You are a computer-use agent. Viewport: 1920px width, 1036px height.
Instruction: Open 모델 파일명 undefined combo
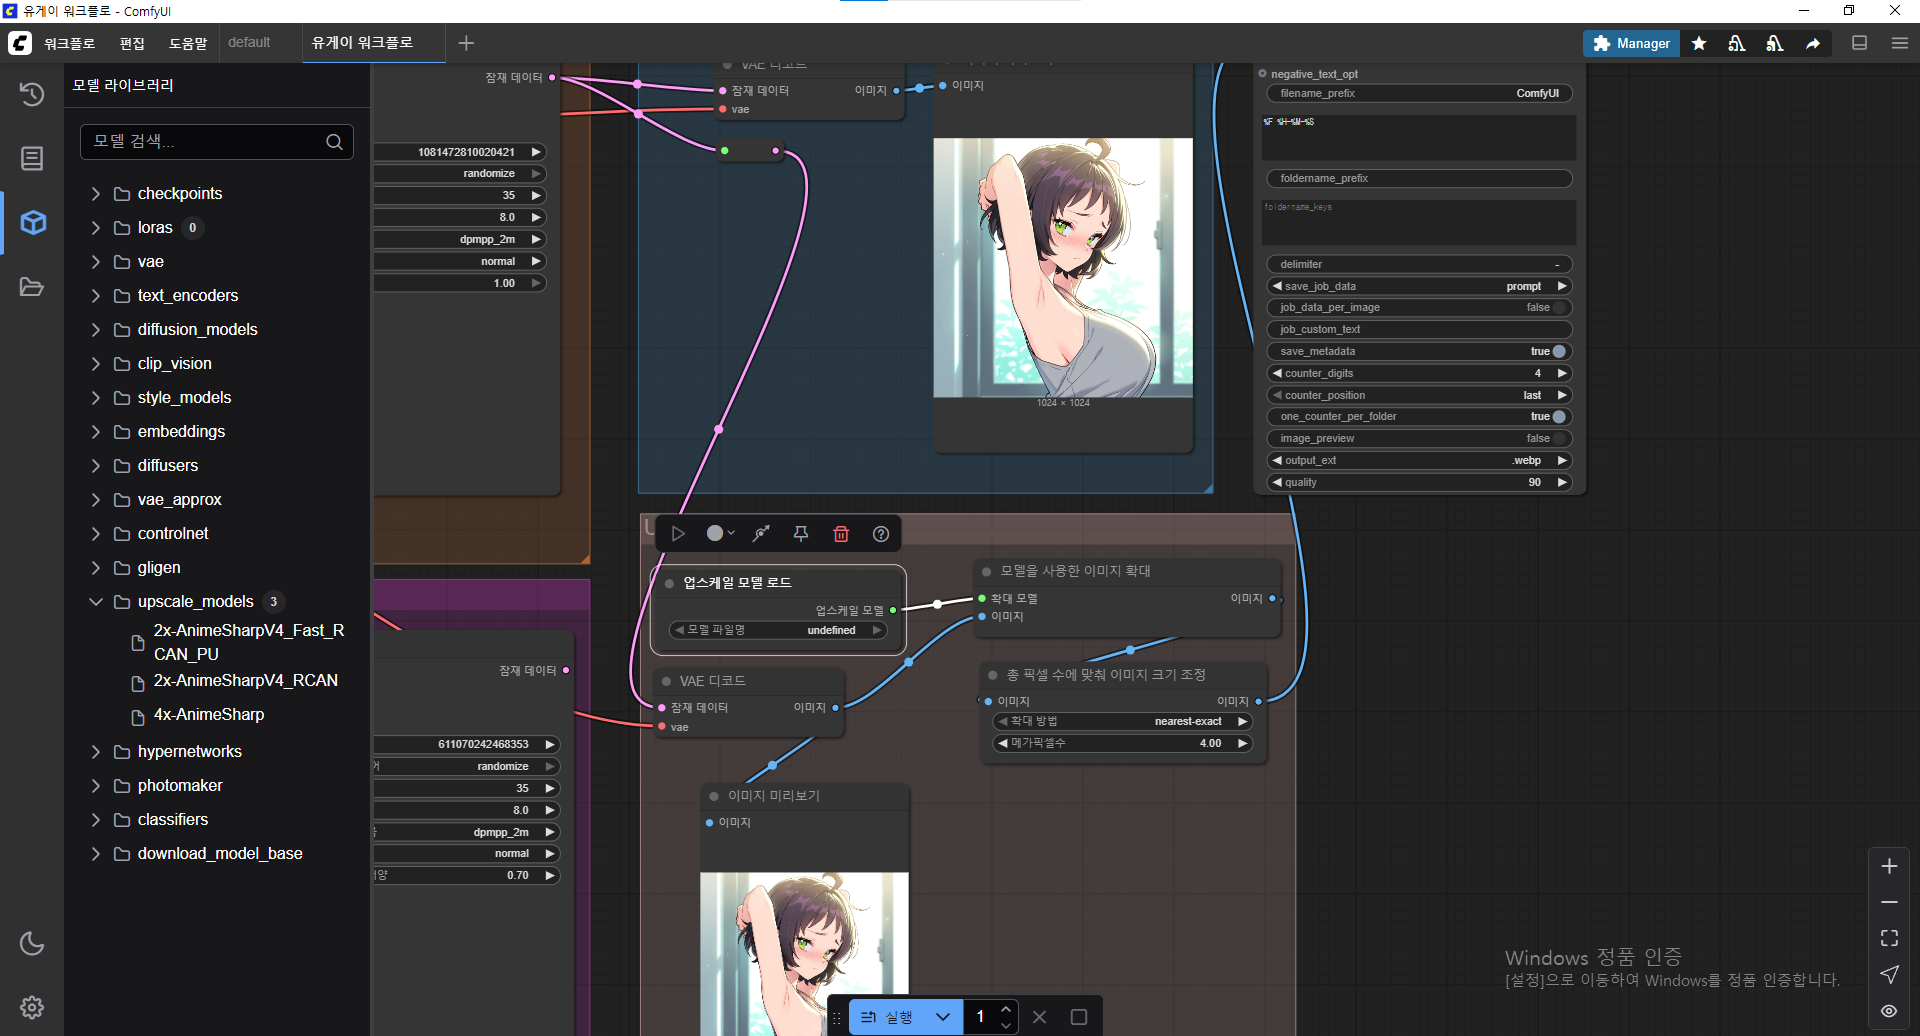pos(778,630)
